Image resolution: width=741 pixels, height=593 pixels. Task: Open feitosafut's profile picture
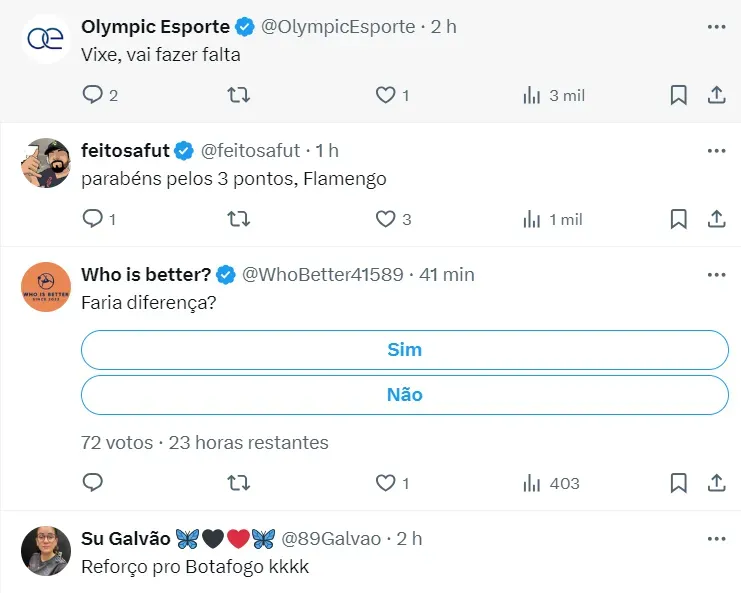click(x=46, y=163)
